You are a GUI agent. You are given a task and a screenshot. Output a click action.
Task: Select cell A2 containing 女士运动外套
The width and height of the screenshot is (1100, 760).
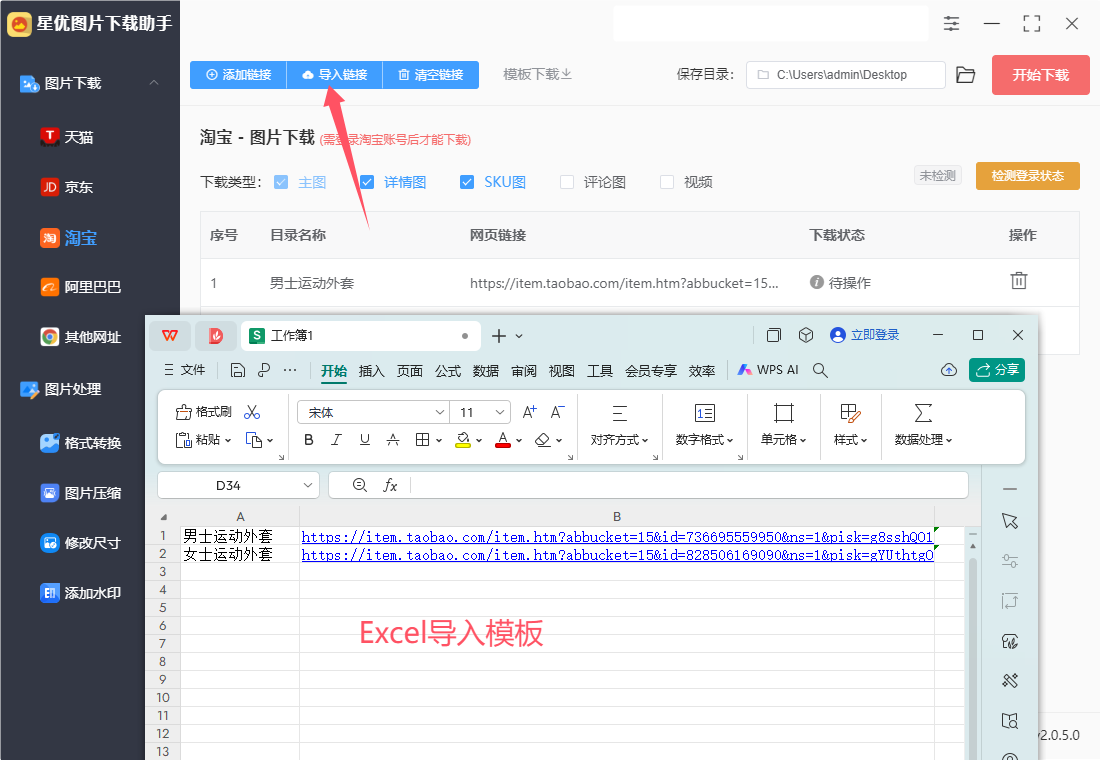point(240,554)
